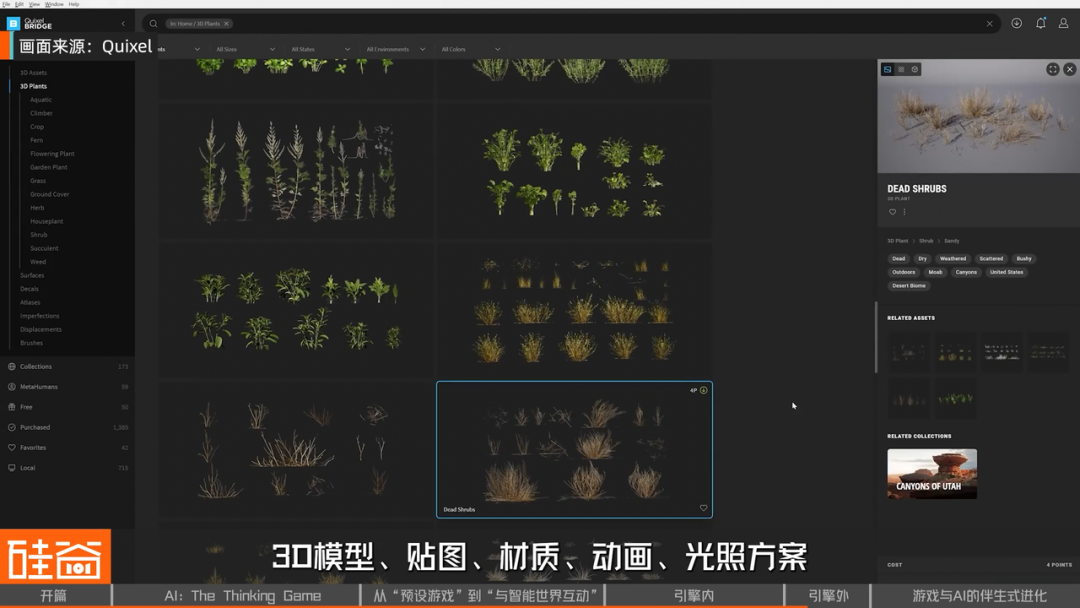
Task: Open the All Colors filter dropdown
Action: coord(470,49)
